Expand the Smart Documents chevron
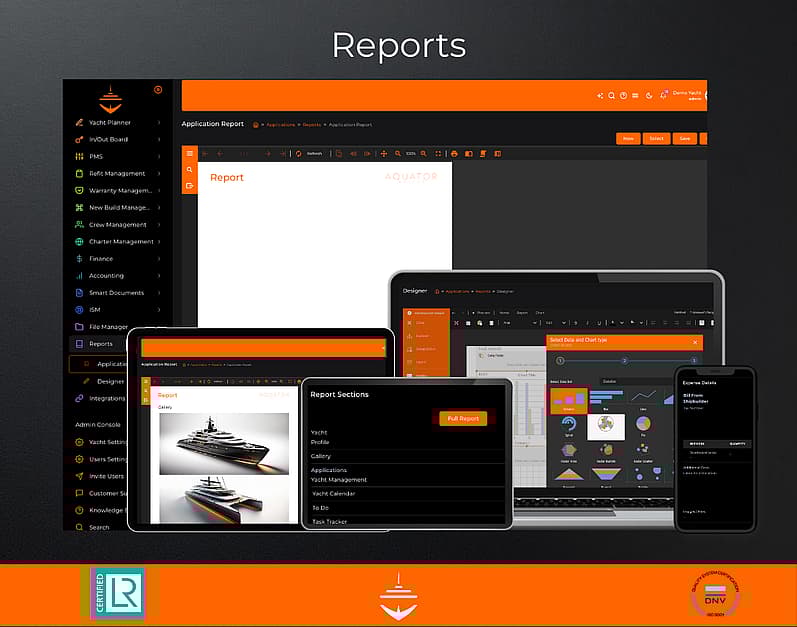The height and width of the screenshot is (627, 797). pyautogui.click(x=159, y=293)
